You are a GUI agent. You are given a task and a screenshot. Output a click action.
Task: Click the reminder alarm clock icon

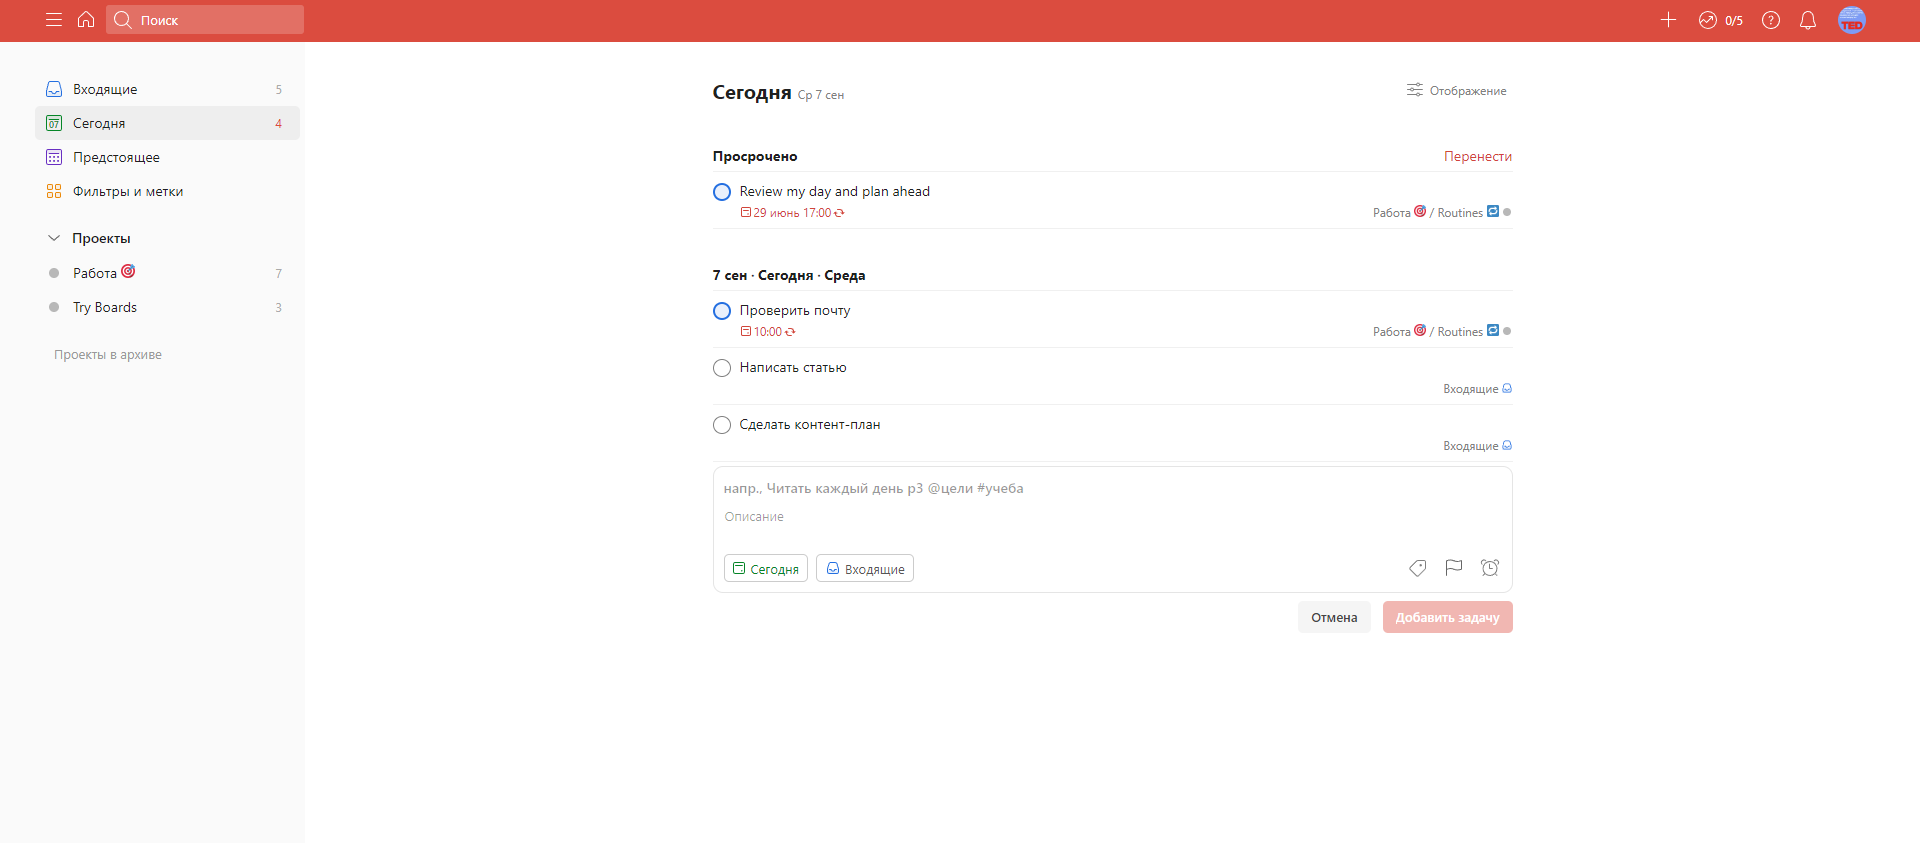[x=1490, y=568]
